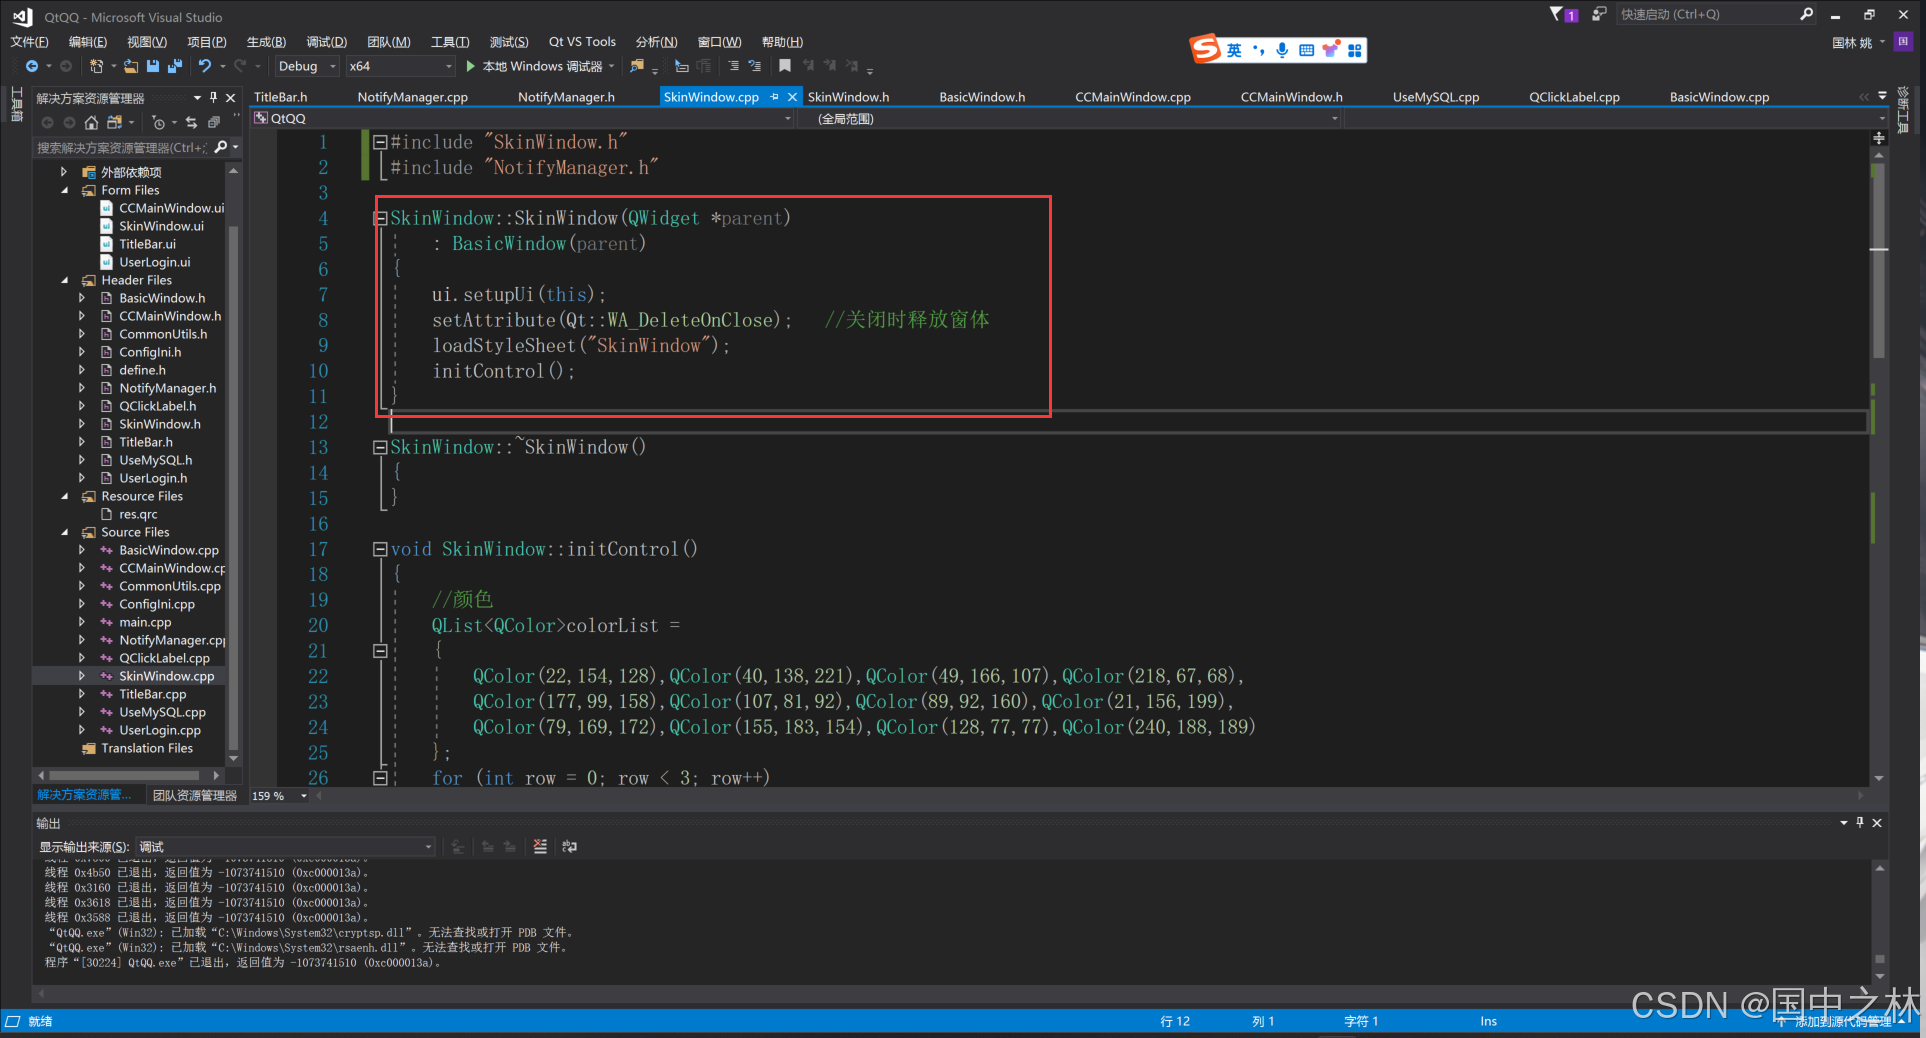Click the Sogou microphone voice input icon
Screen dimensions: 1926x1038
[x=1282, y=50]
